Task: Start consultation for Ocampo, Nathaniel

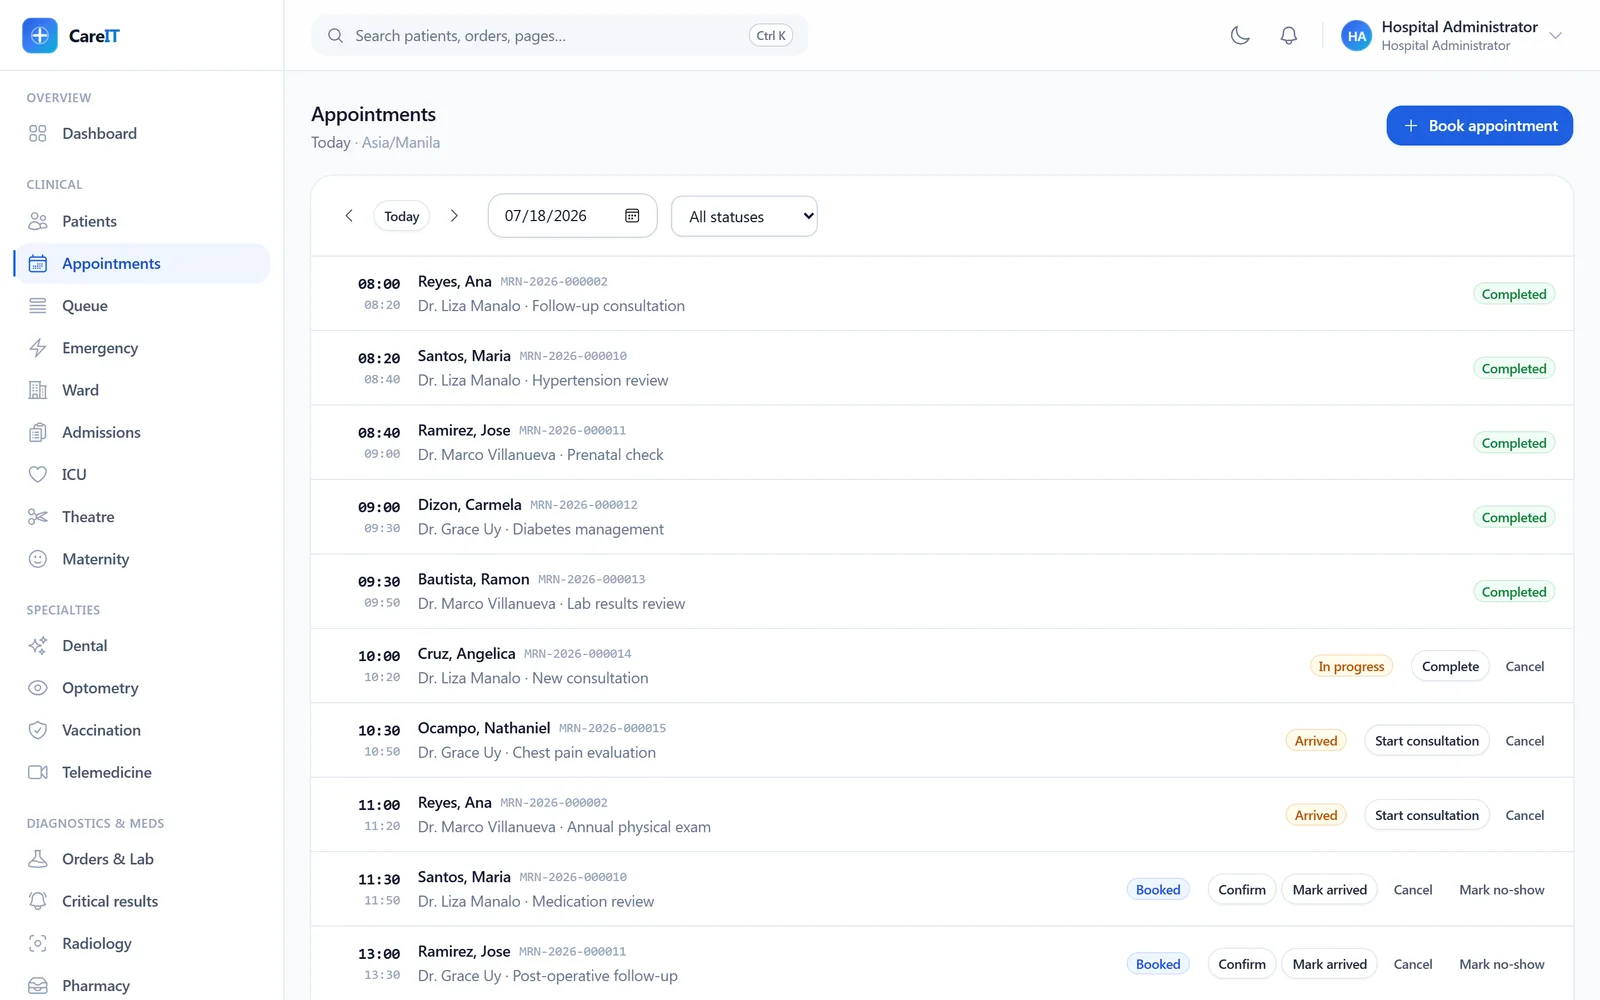Action: coord(1427,741)
